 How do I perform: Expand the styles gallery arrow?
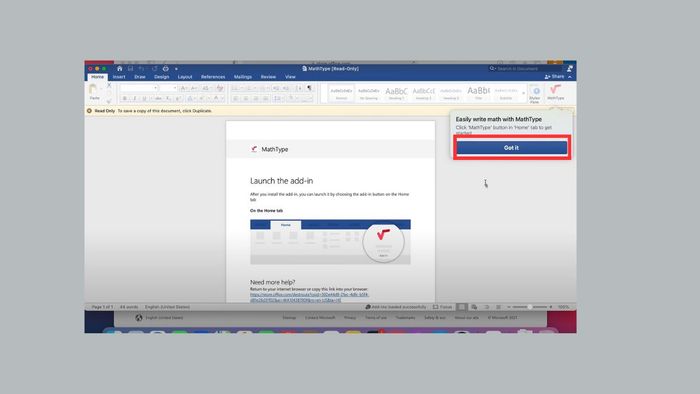(524, 93)
